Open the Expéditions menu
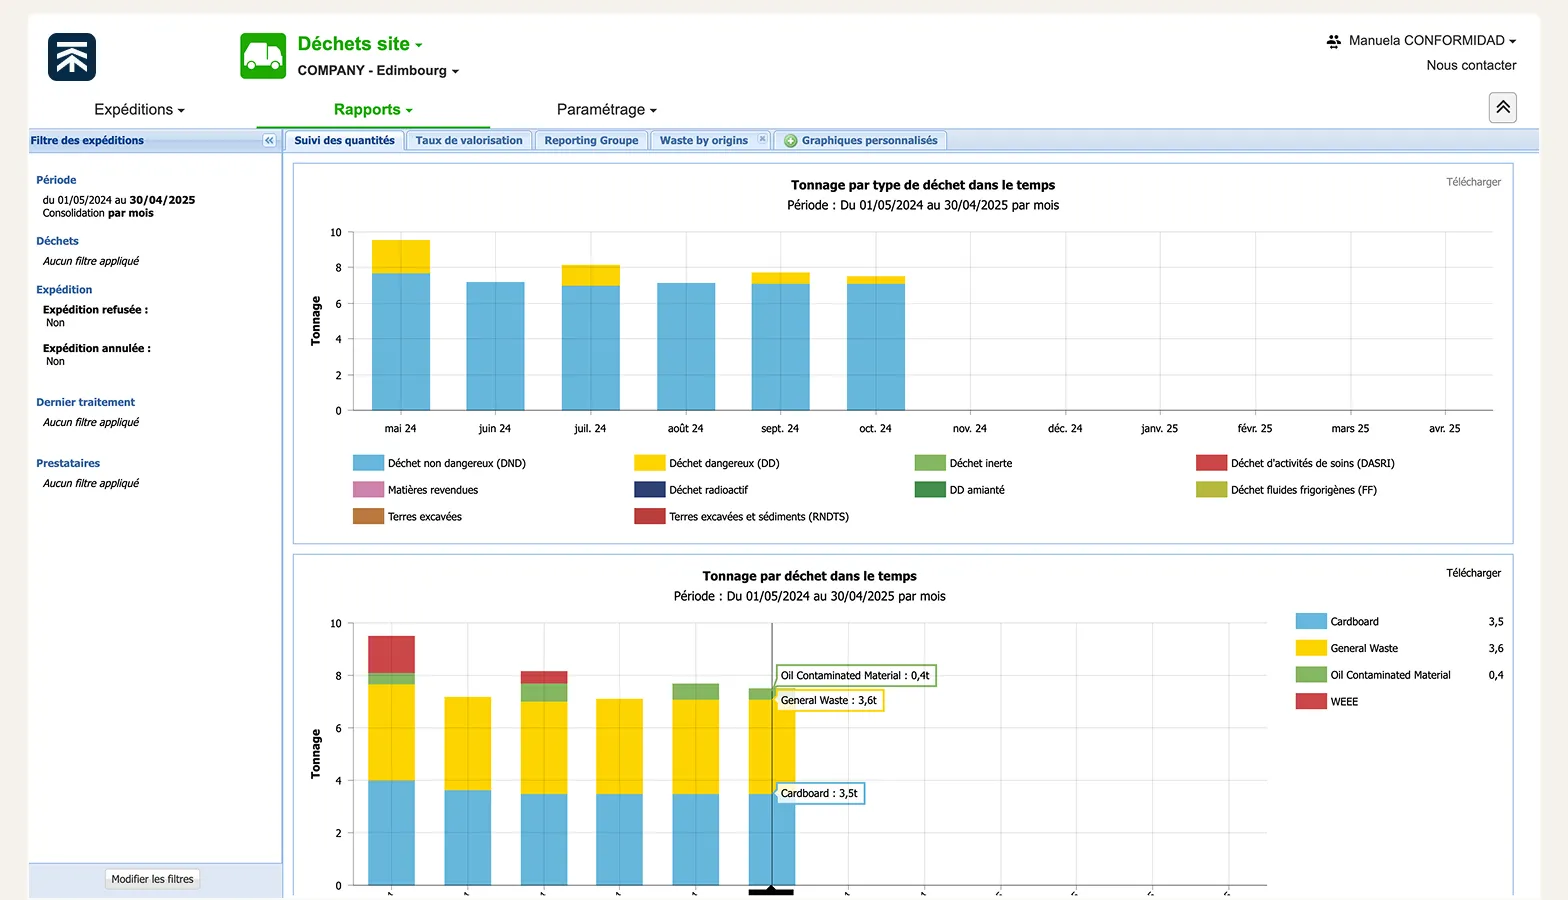The image size is (1568, 900). click(x=139, y=110)
